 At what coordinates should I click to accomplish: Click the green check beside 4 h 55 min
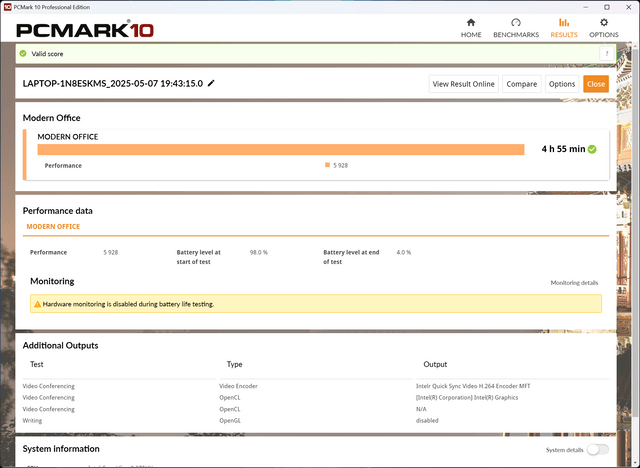coord(592,149)
